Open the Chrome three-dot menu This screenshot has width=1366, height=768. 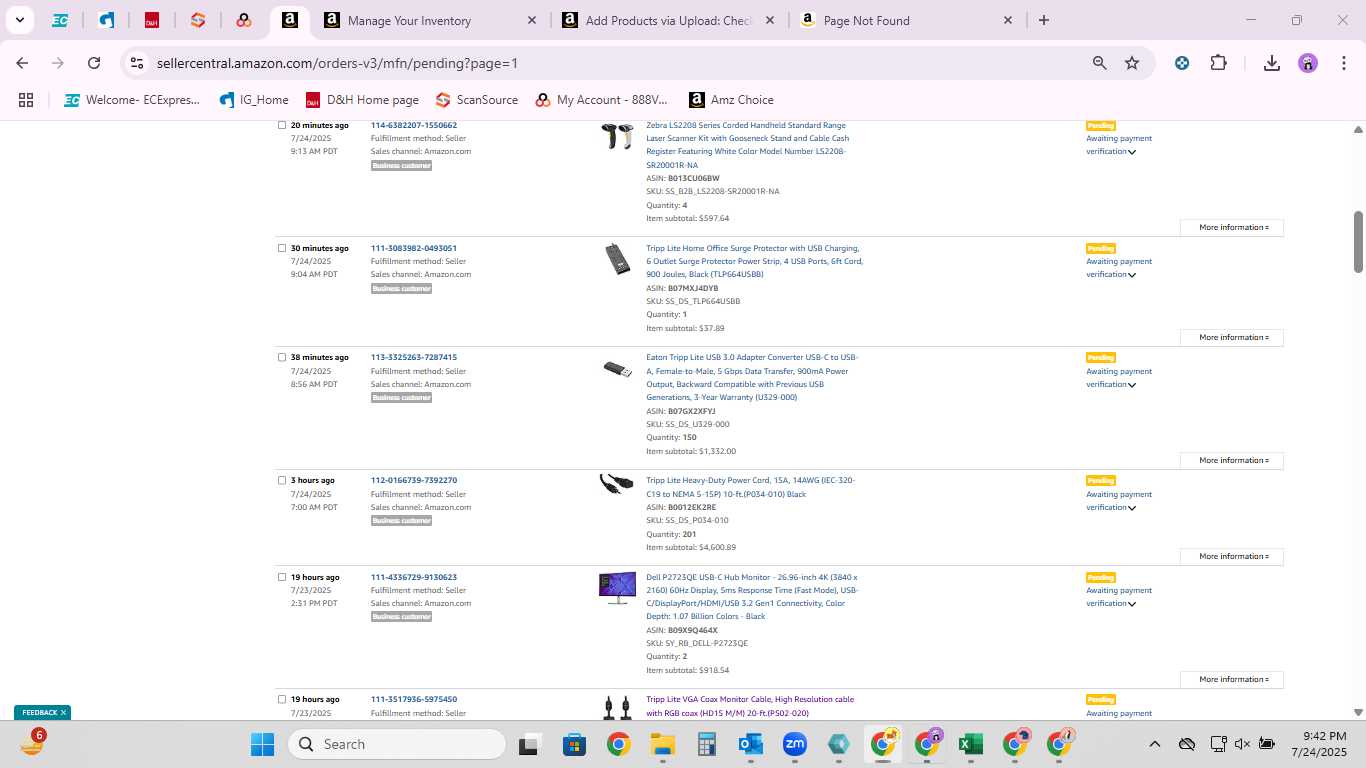click(1342, 63)
